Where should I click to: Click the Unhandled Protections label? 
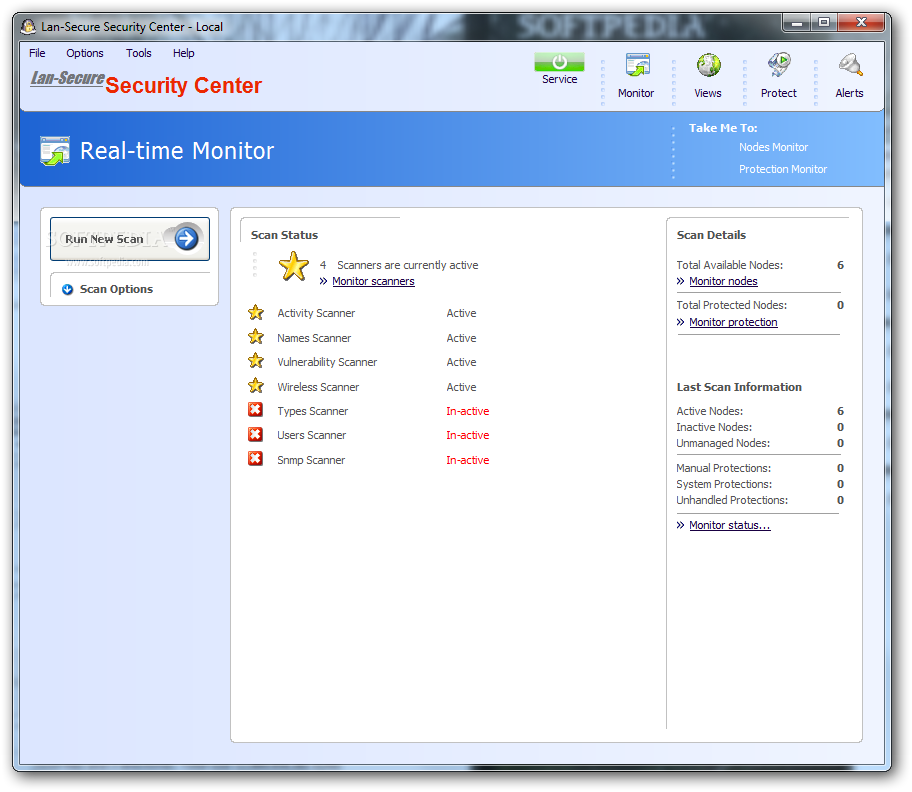[x=732, y=500]
